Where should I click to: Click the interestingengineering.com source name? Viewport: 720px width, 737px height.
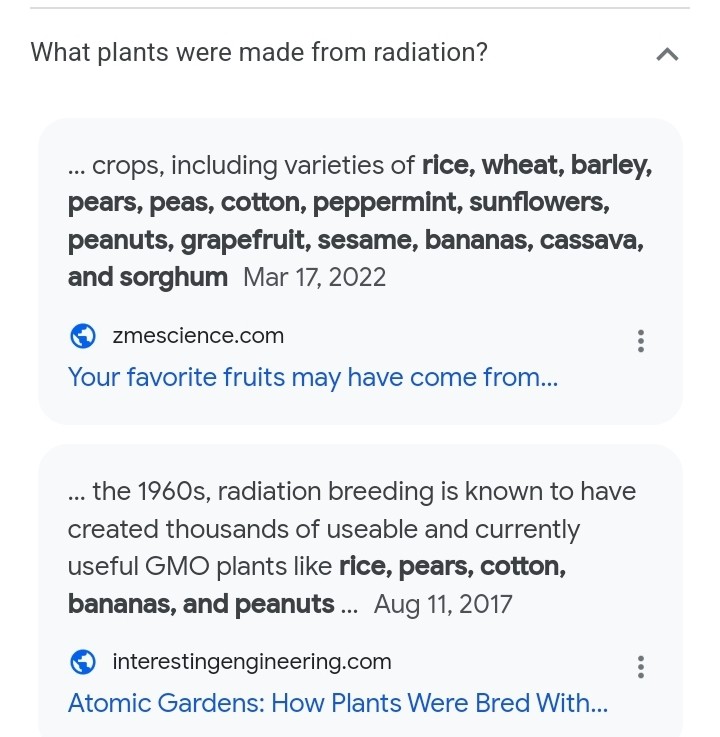click(252, 662)
